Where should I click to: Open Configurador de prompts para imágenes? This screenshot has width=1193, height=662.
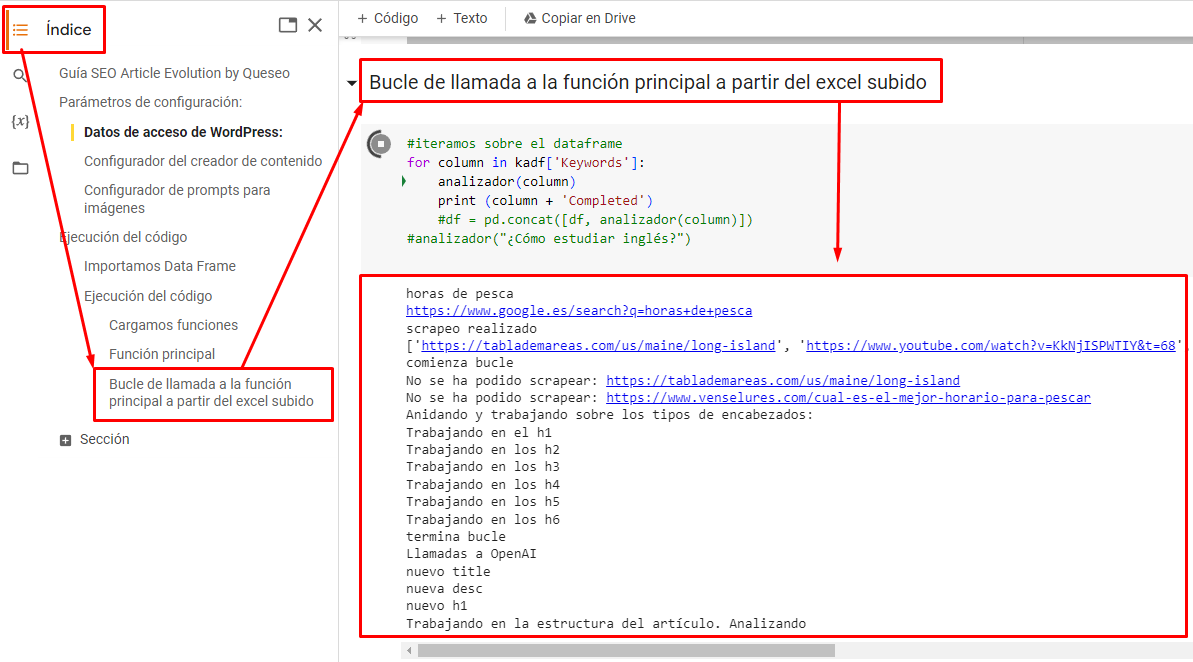coord(177,199)
